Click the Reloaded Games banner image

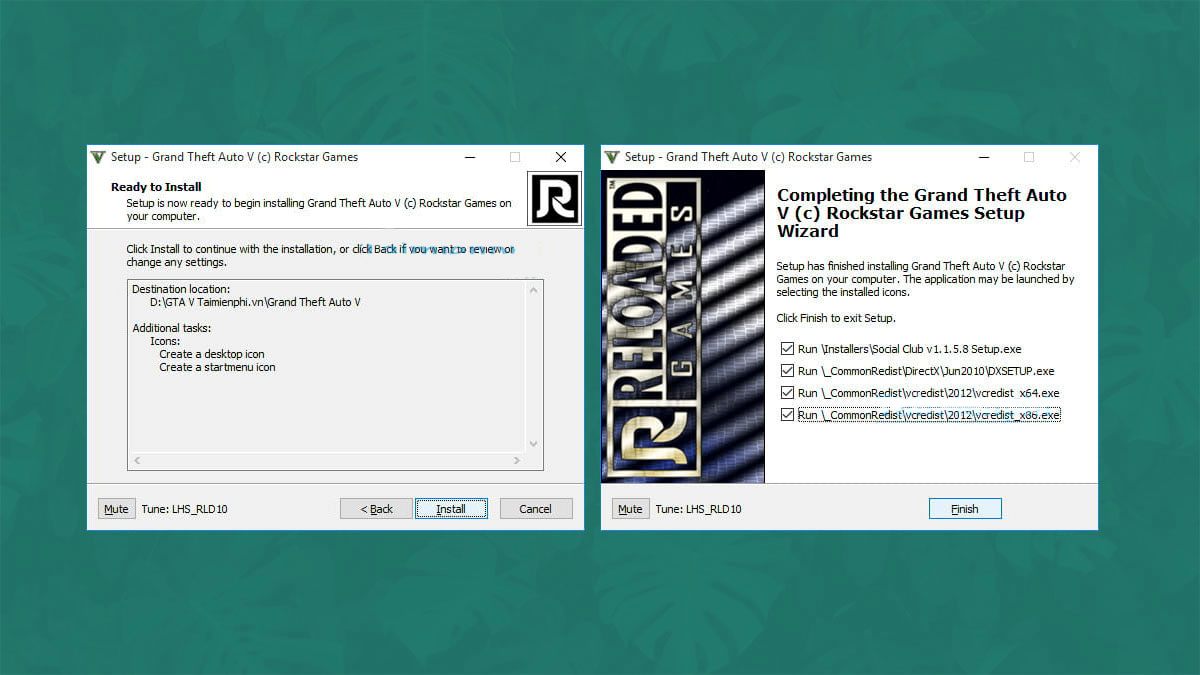[x=683, y=327]
